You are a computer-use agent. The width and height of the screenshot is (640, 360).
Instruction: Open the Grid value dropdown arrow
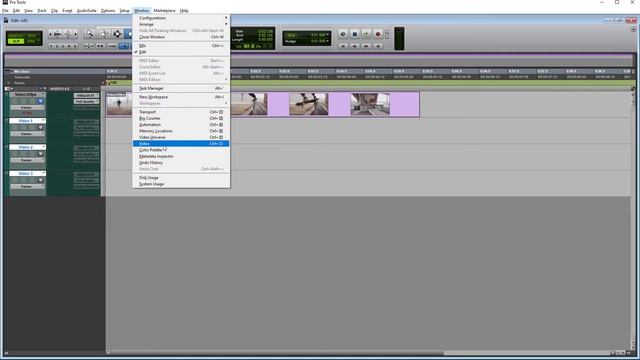327,35
